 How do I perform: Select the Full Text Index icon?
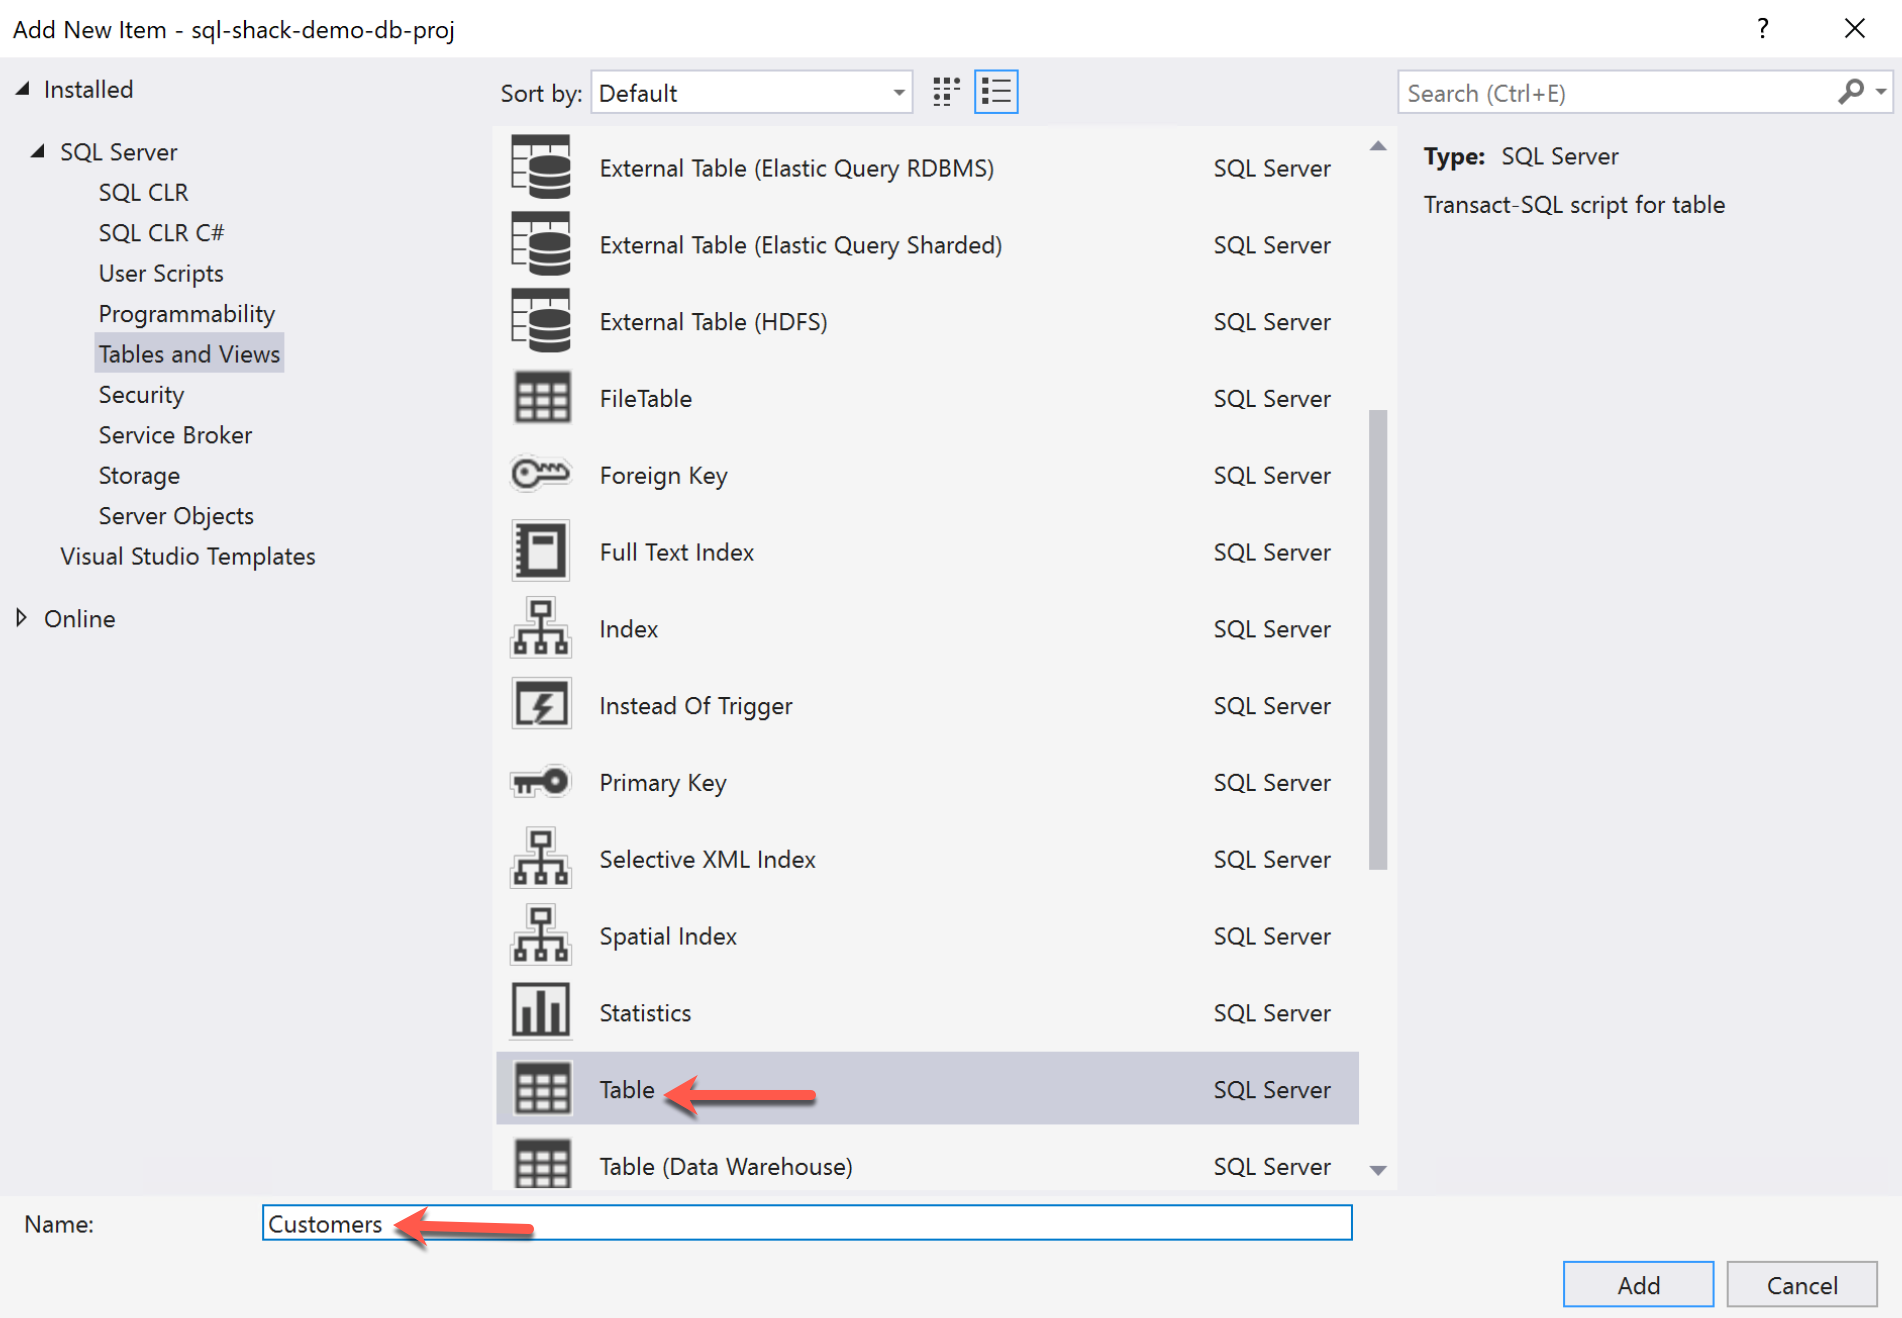click(x=540, y=551)
